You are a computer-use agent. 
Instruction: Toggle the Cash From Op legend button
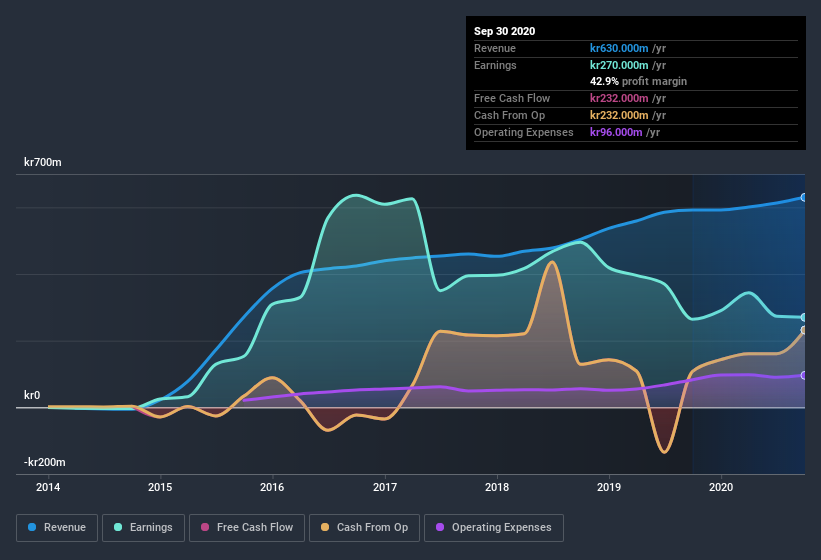pyautogui.click(x=363, y=527)
